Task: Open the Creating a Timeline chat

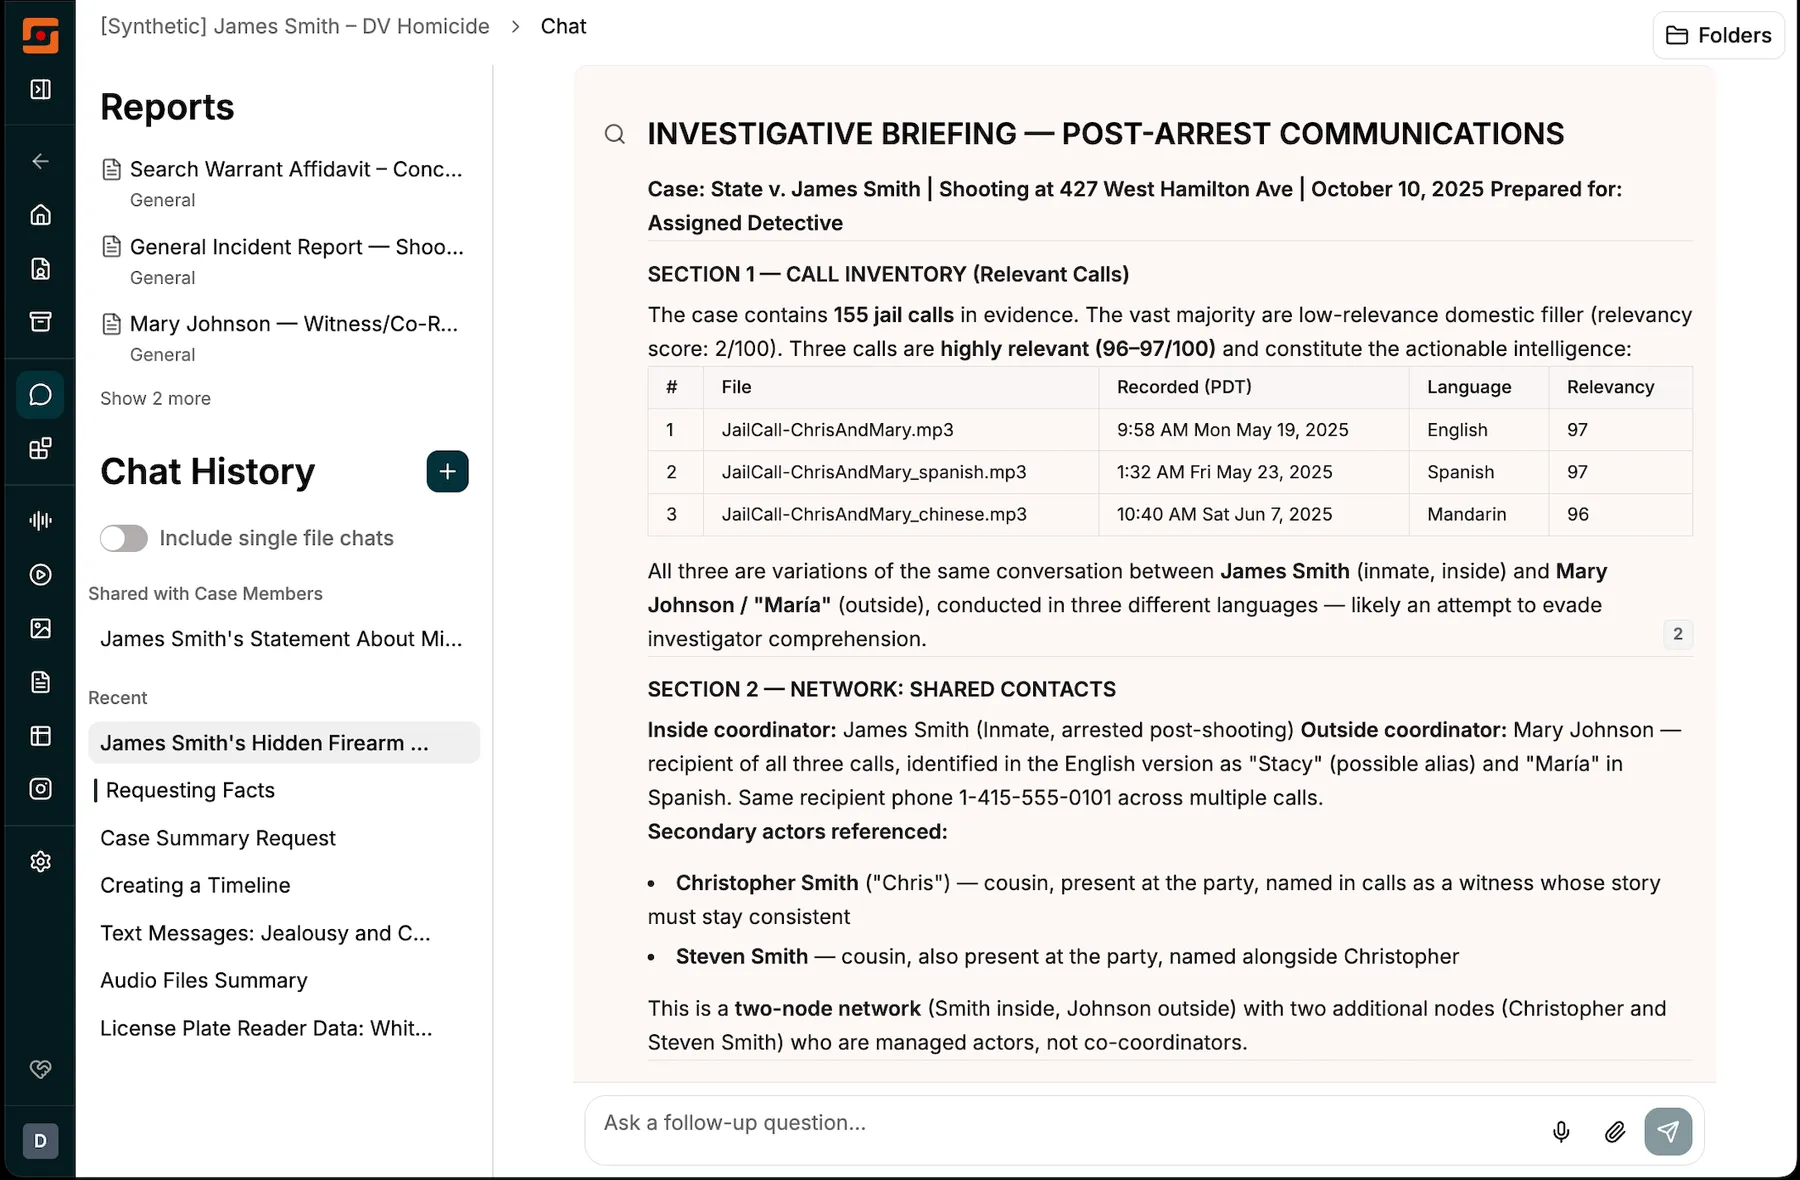Action: click(x=195, y=885)
